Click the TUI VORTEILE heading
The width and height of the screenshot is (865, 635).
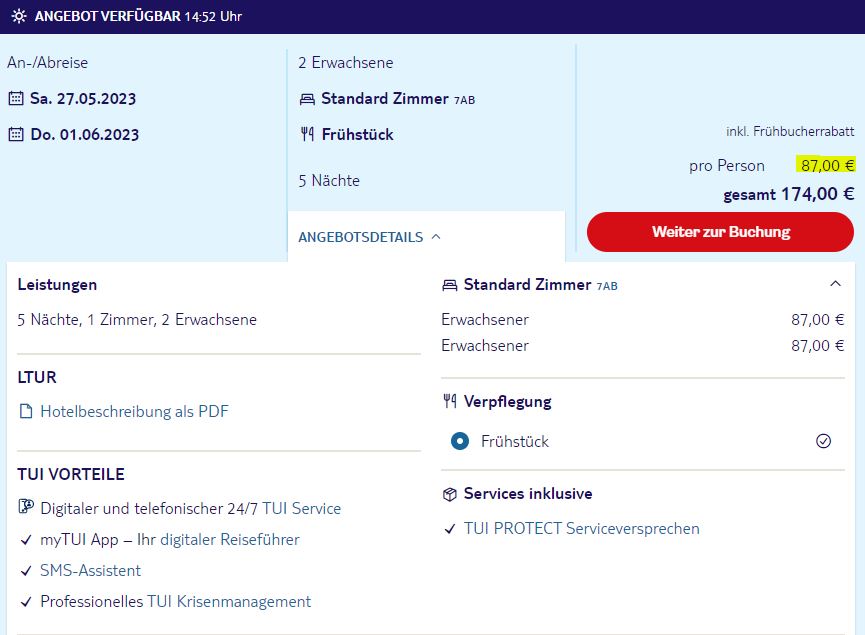click(x=71, y=474)
